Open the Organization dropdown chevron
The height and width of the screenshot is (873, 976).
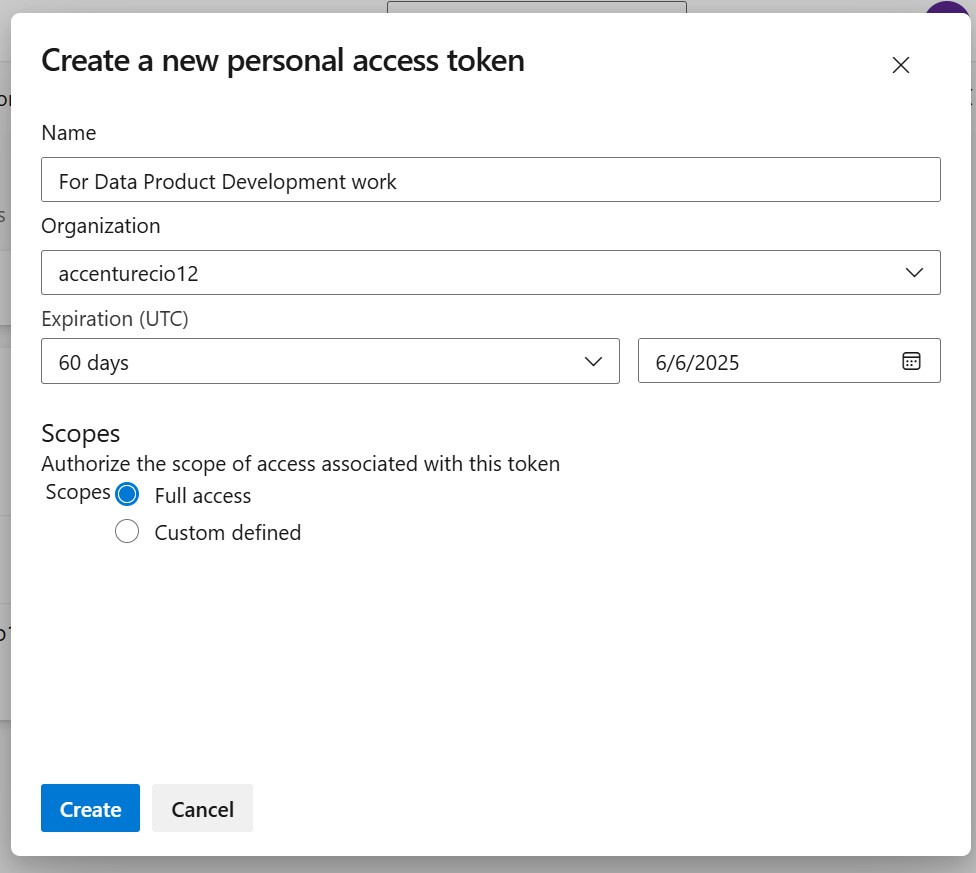(x=912, y=272)
